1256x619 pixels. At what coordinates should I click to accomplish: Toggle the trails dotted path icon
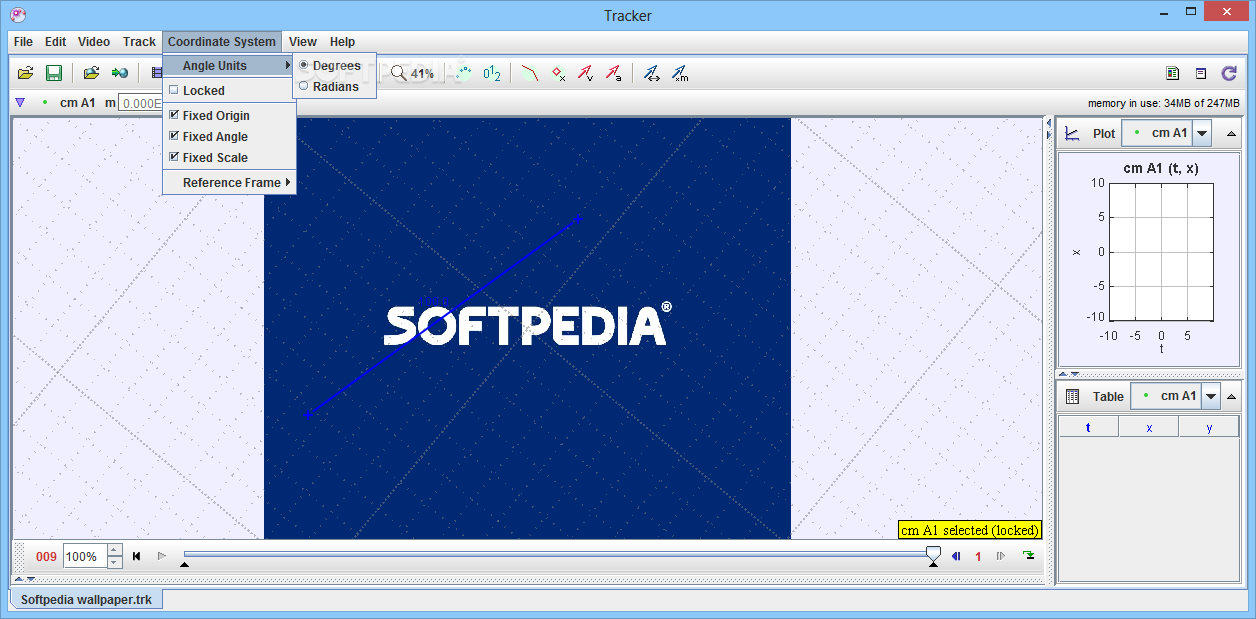pos(463,73)
